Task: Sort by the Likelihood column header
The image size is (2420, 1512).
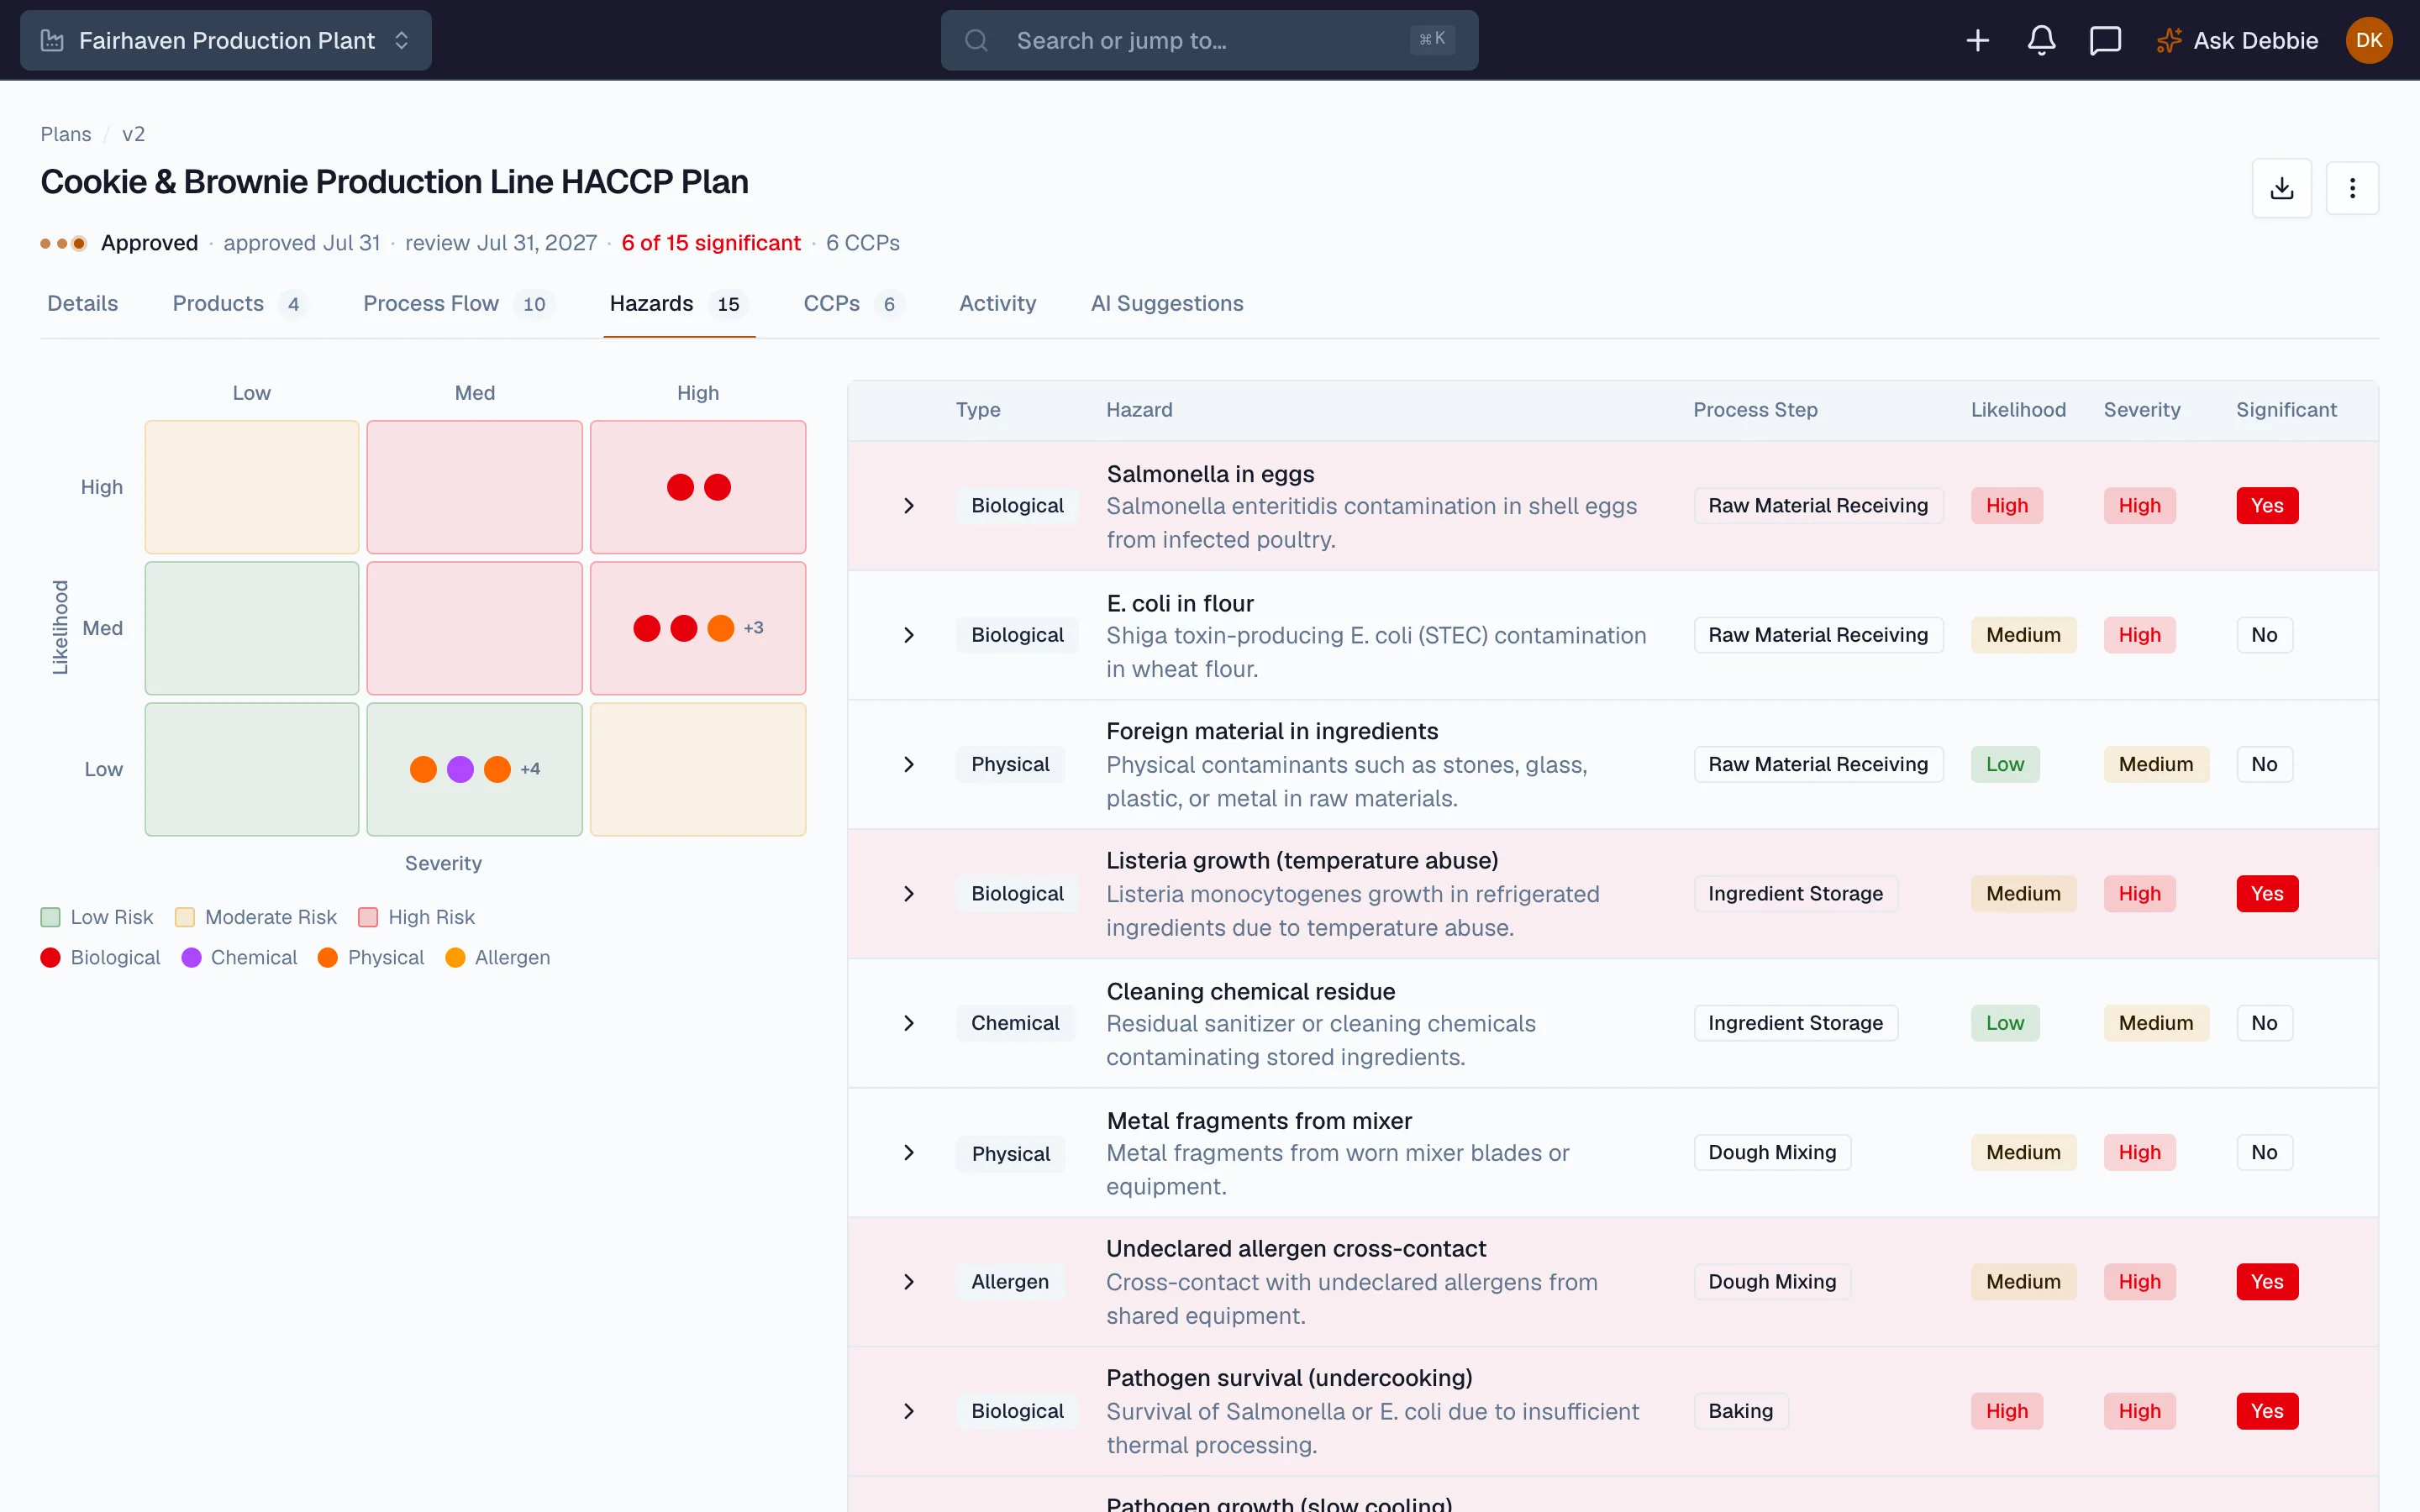Action: click(x=2018, y=410)
